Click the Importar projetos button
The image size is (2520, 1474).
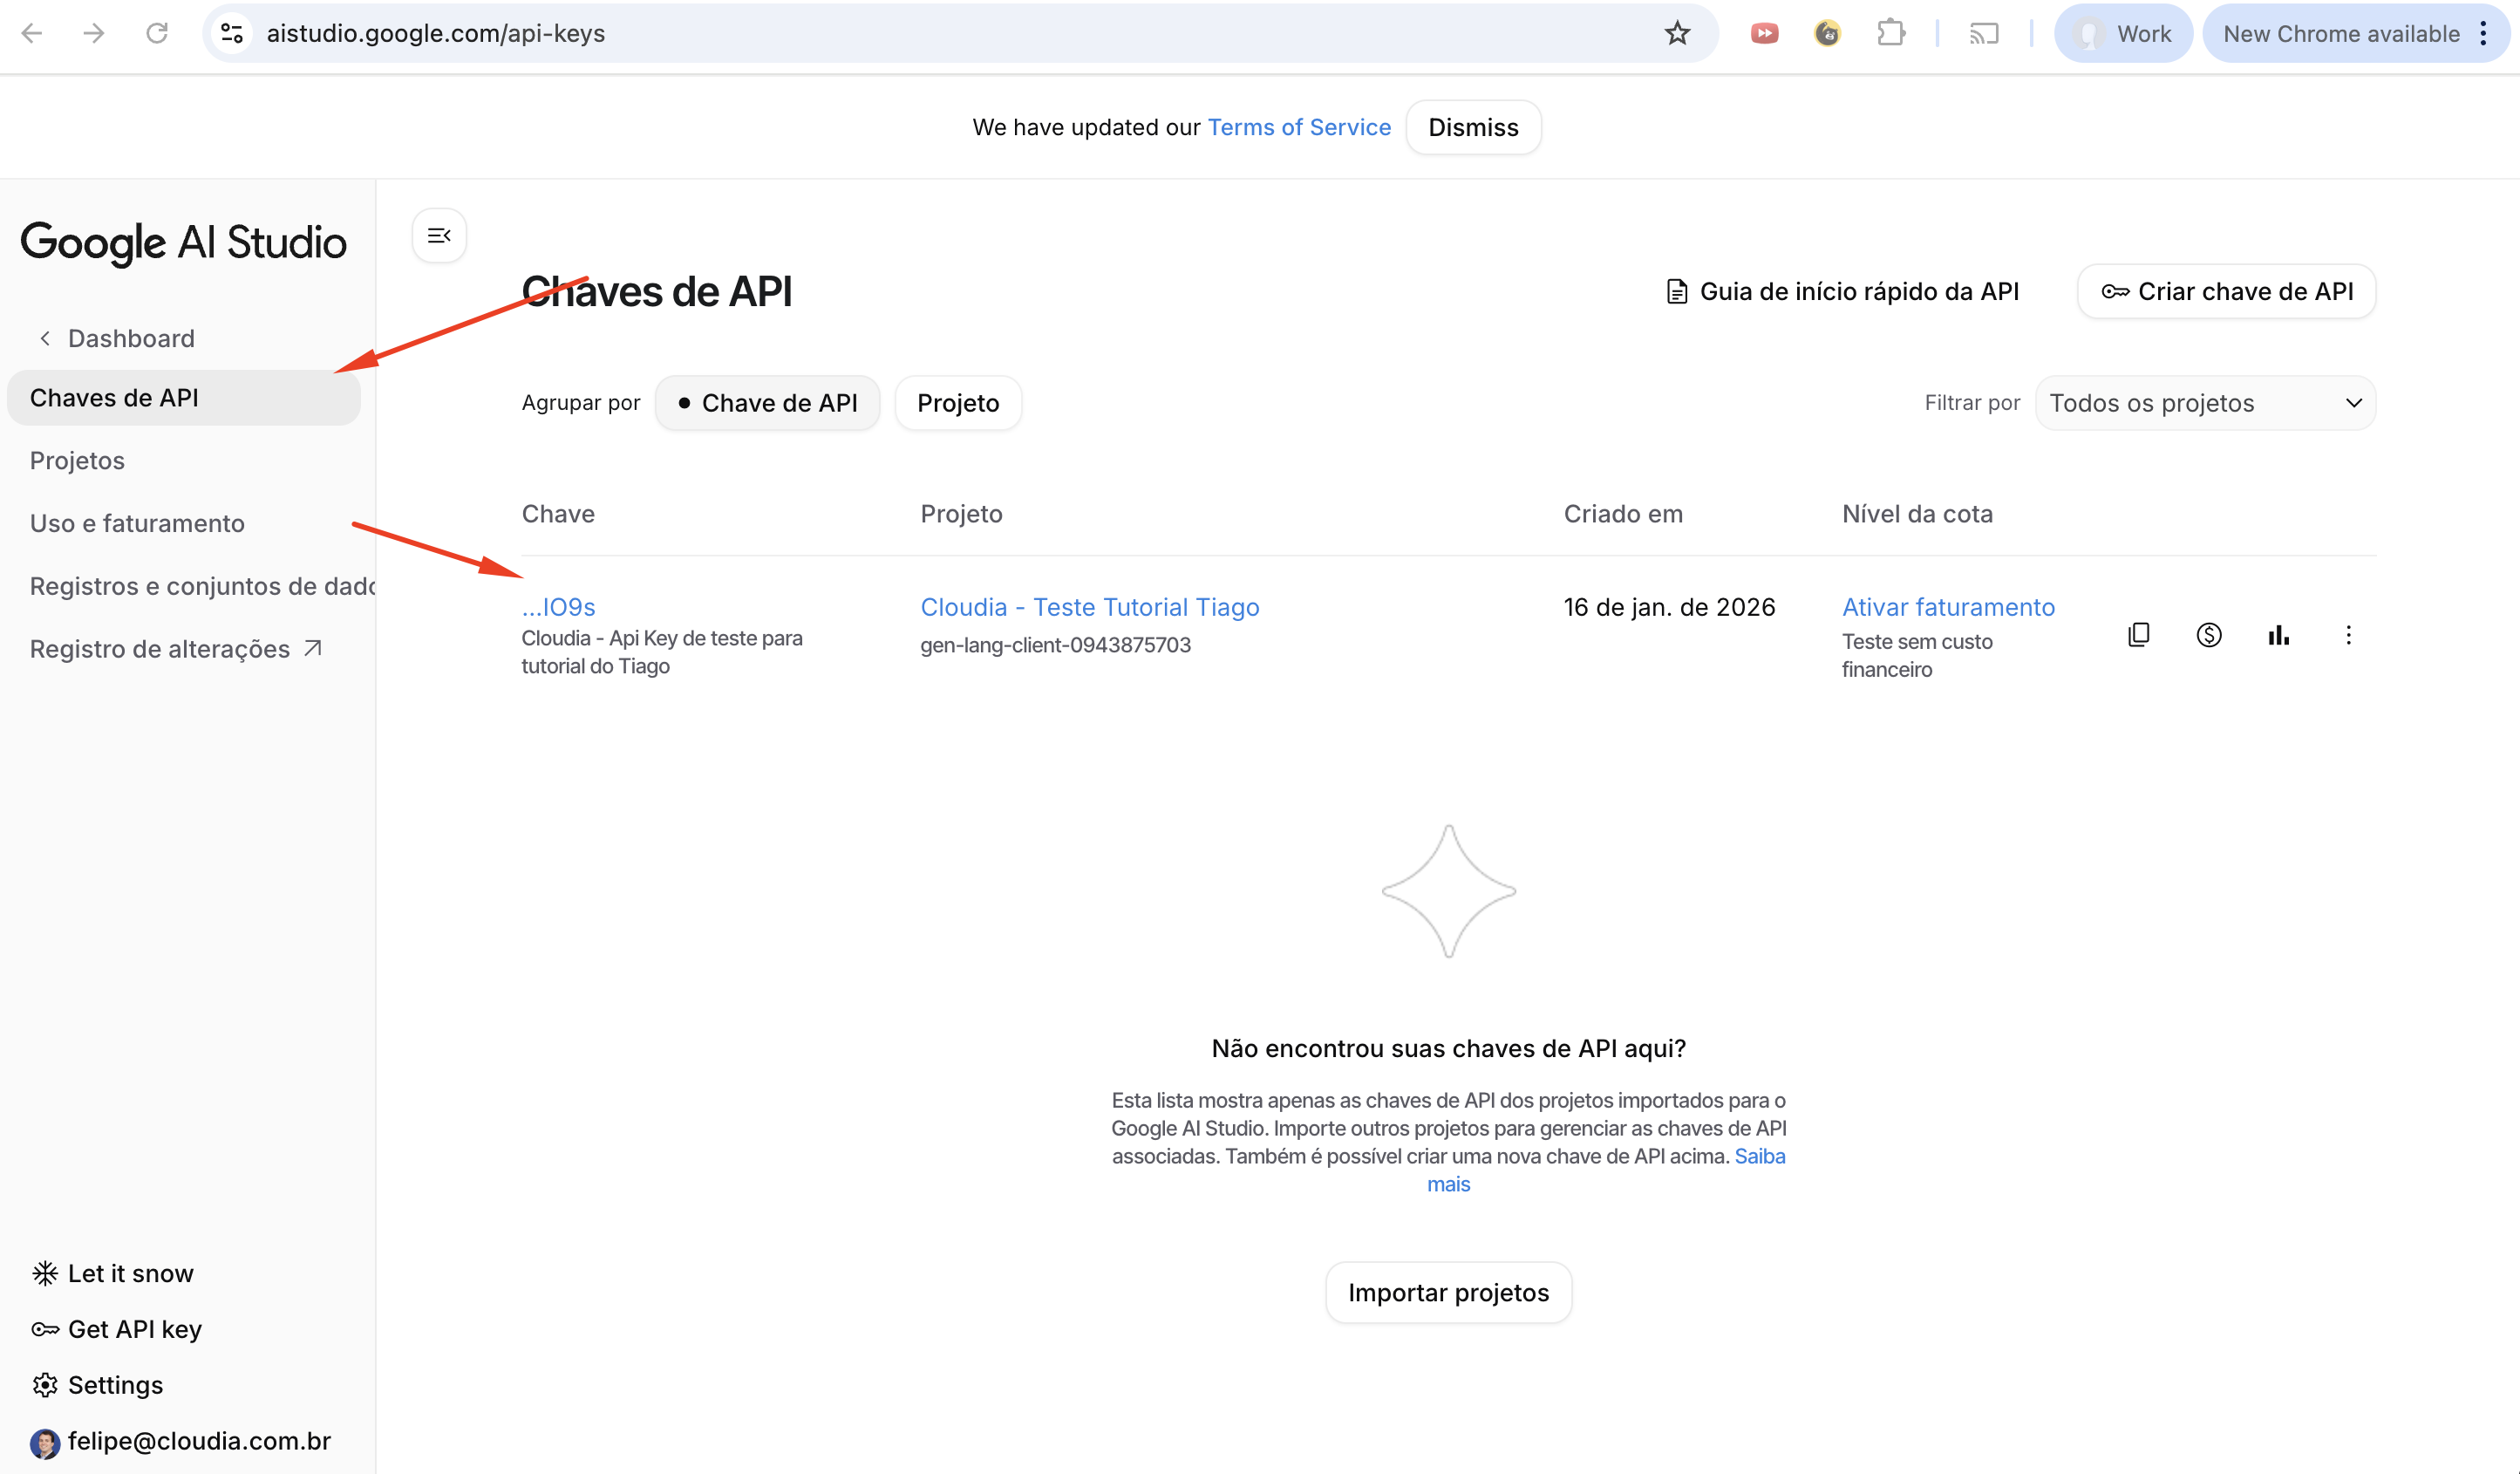click(x=1448, y=1292)
